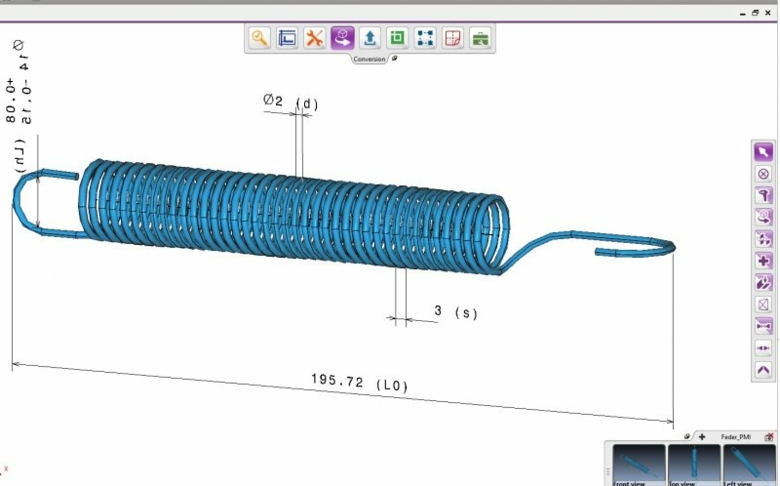This screenshot has width=780, height=486.
Task: Click the pin icon left of views tab
Action: tap(687, 436)
